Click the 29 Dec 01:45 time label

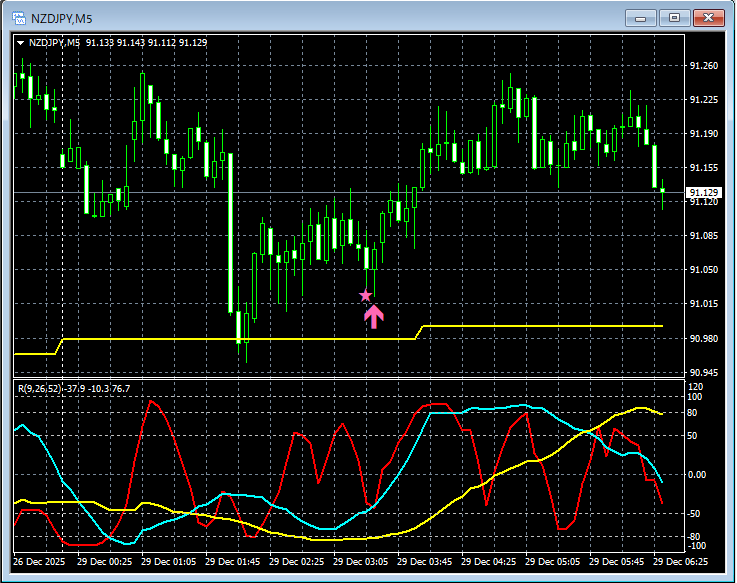(x=232, y=562)
